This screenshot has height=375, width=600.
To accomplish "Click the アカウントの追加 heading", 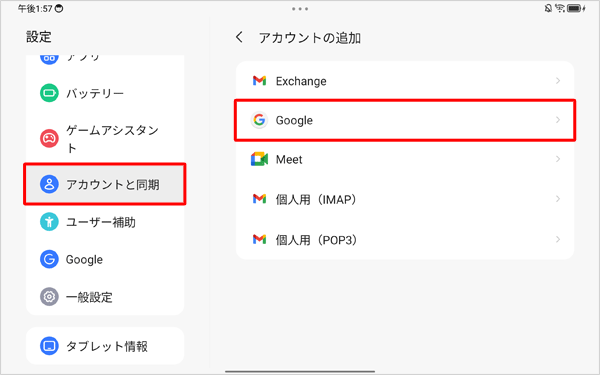I will [310, 38].
